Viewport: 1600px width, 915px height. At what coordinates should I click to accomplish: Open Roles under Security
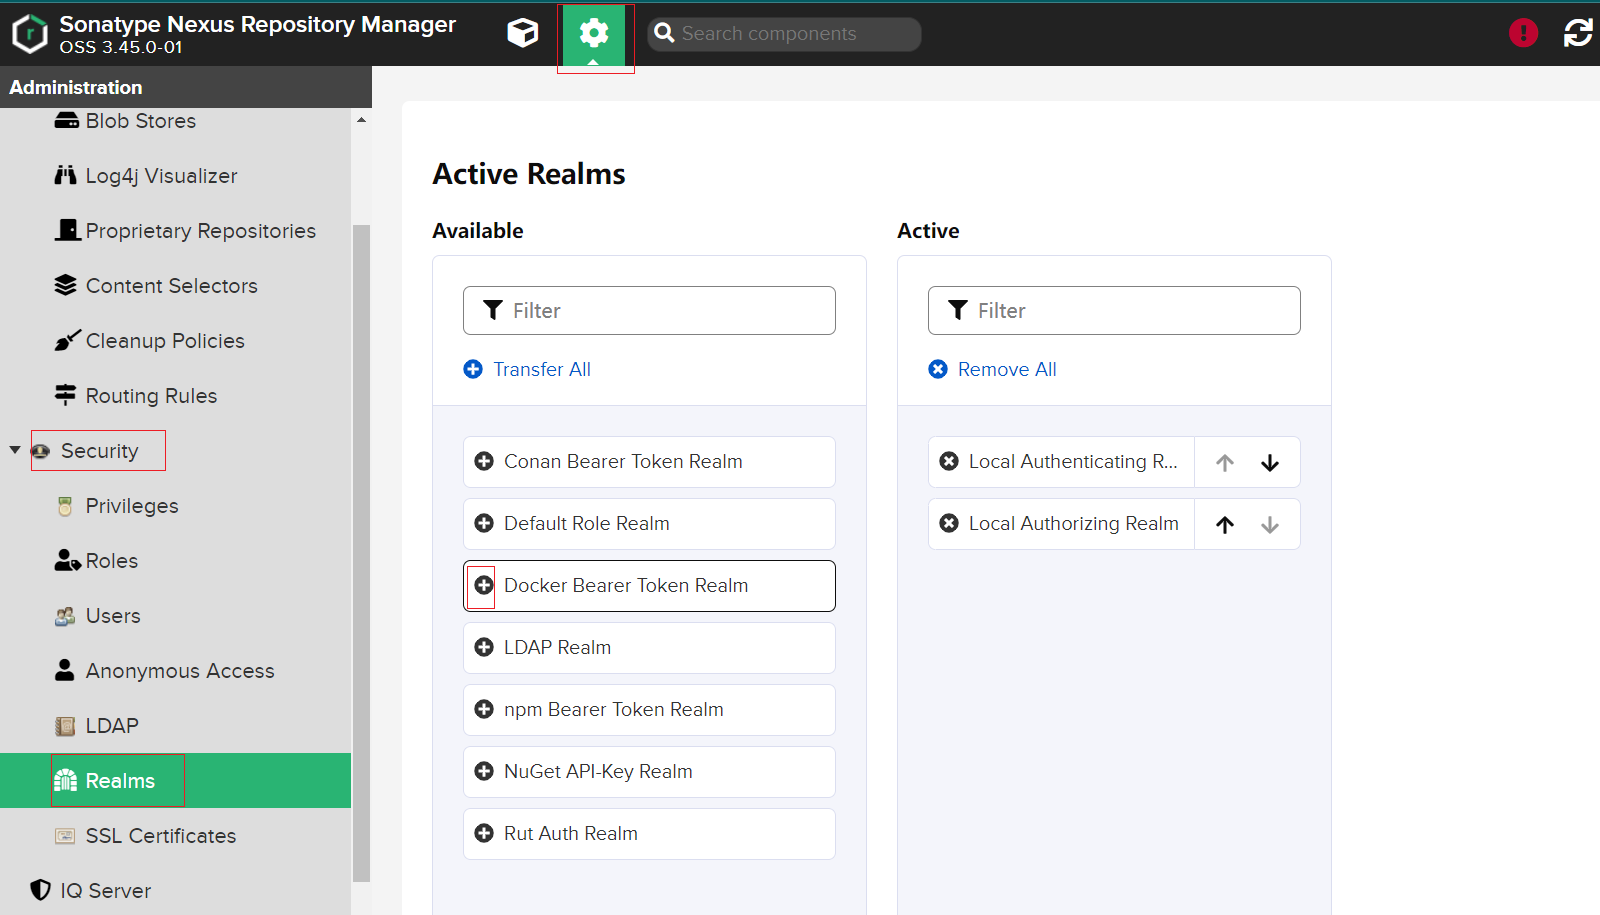[x=96, y=560]
